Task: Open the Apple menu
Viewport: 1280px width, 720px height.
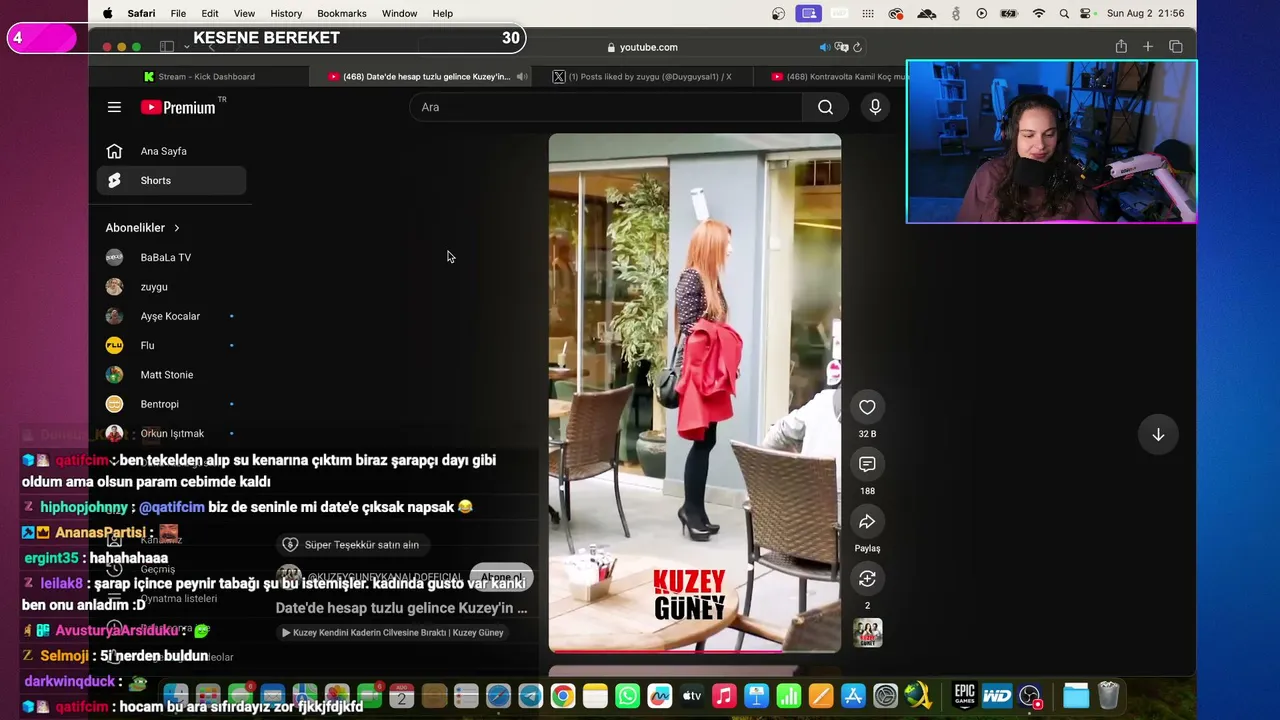Action: tap(107, 13)
